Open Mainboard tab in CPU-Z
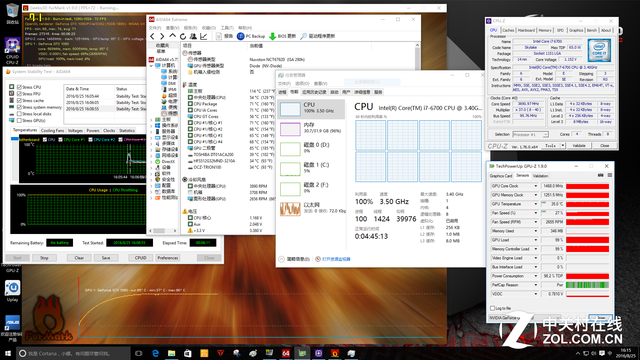This screenshot has width=640, height=360. coord(526,30)
